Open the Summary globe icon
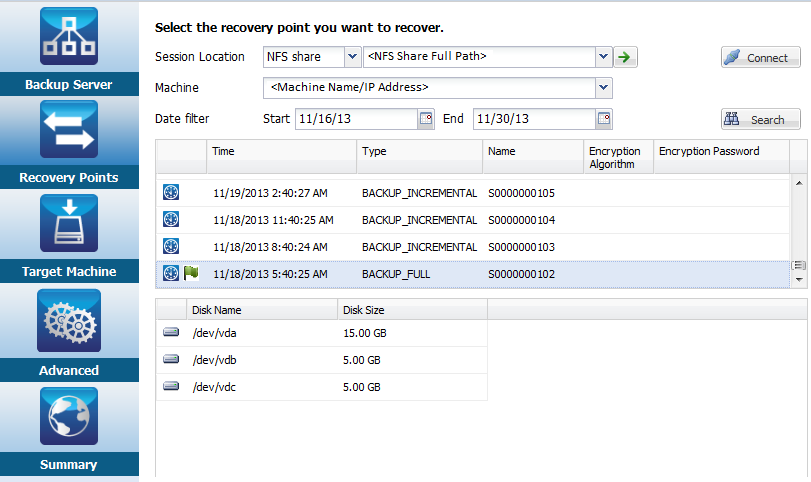Viewport: 811px width, 482px height. pyautogui.click(x=68, y=416)
